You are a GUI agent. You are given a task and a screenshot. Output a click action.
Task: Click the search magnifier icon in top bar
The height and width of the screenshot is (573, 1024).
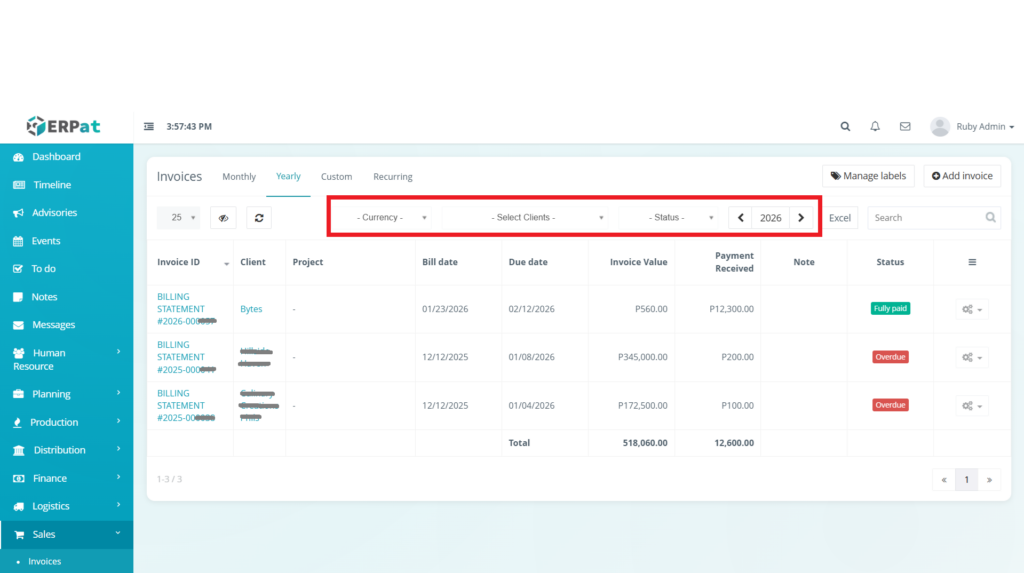pyautogui.click(x=845, y=127)
